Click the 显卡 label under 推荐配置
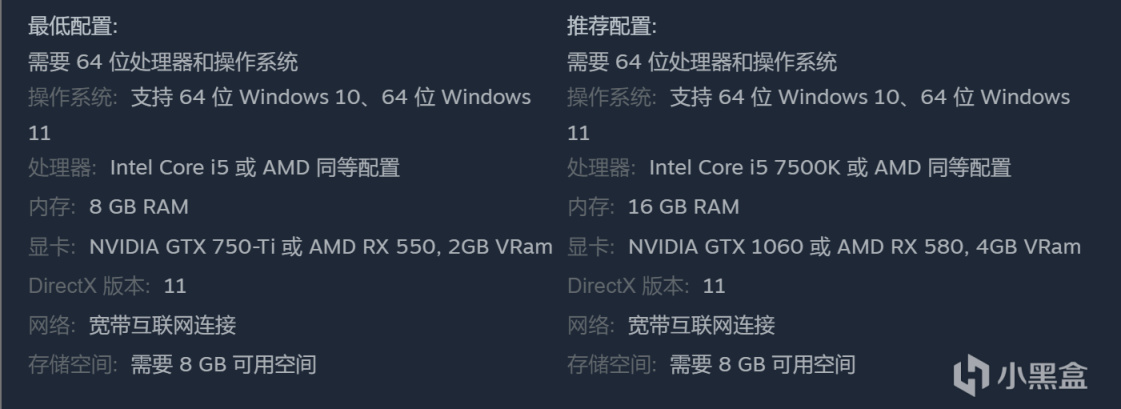This screenshot has width=1121, height=409. (x=589, y=247)
